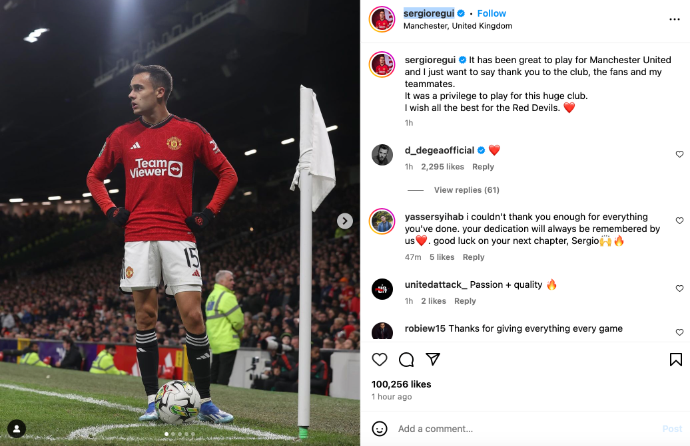Save post with bookmark icon
This screenshot has width=690, height=446.
(675, 359)
